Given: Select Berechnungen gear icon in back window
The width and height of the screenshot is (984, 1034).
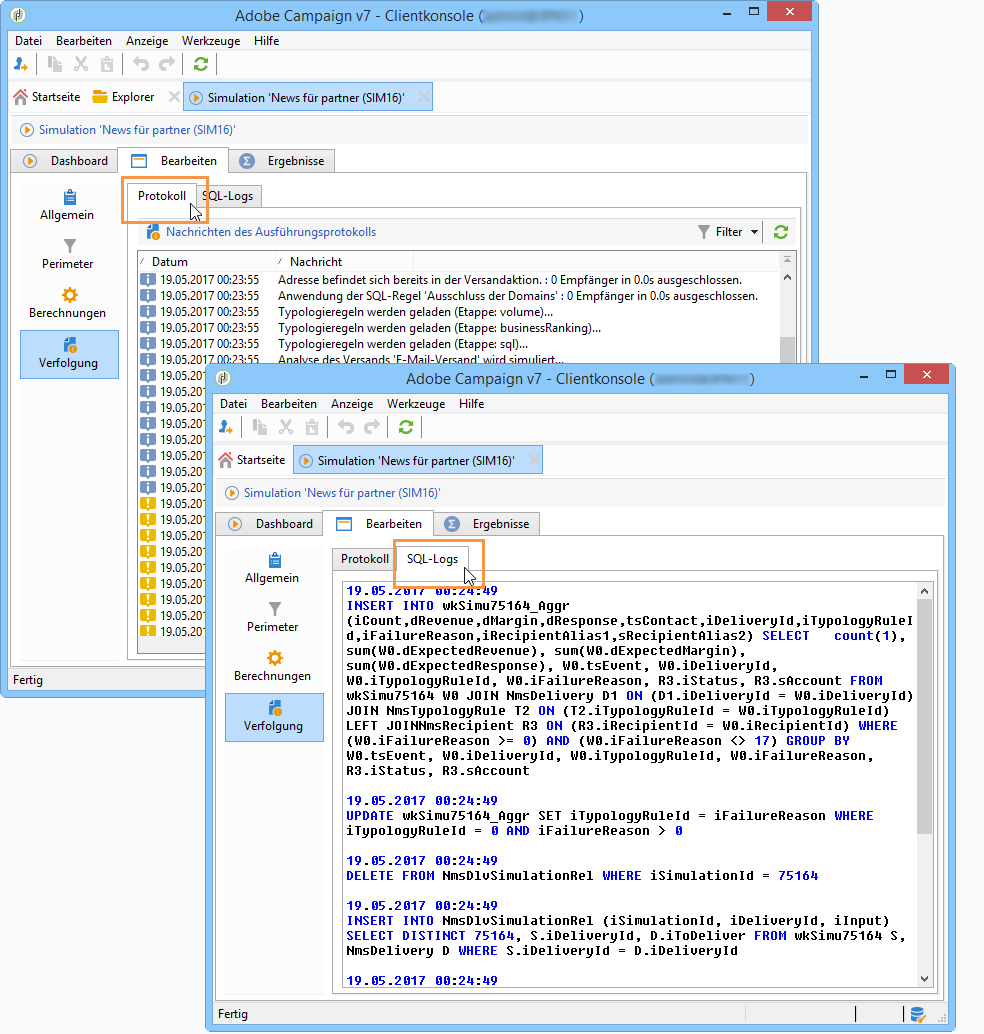Looking at the screenshot, I should [69, 295].
